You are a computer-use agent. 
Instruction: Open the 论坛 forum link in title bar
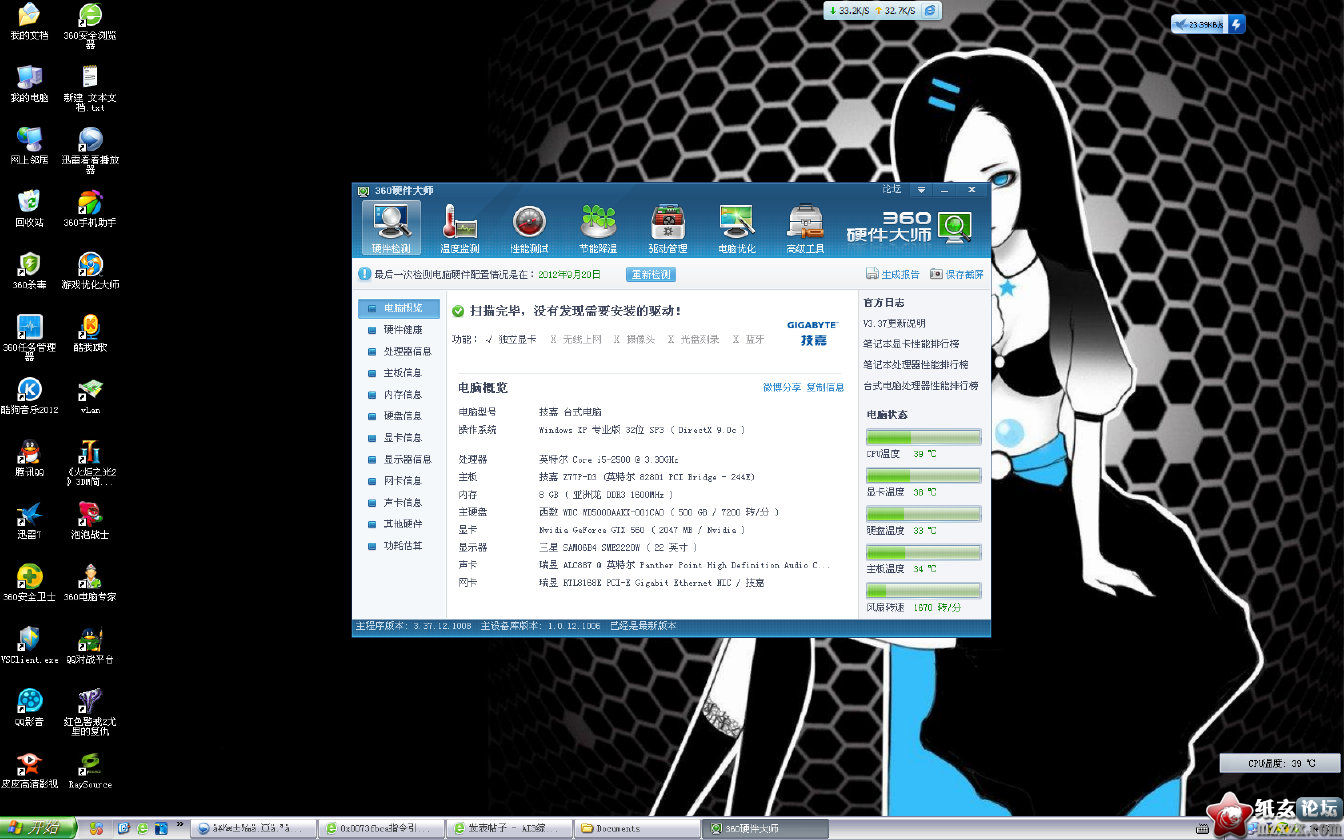891,189
